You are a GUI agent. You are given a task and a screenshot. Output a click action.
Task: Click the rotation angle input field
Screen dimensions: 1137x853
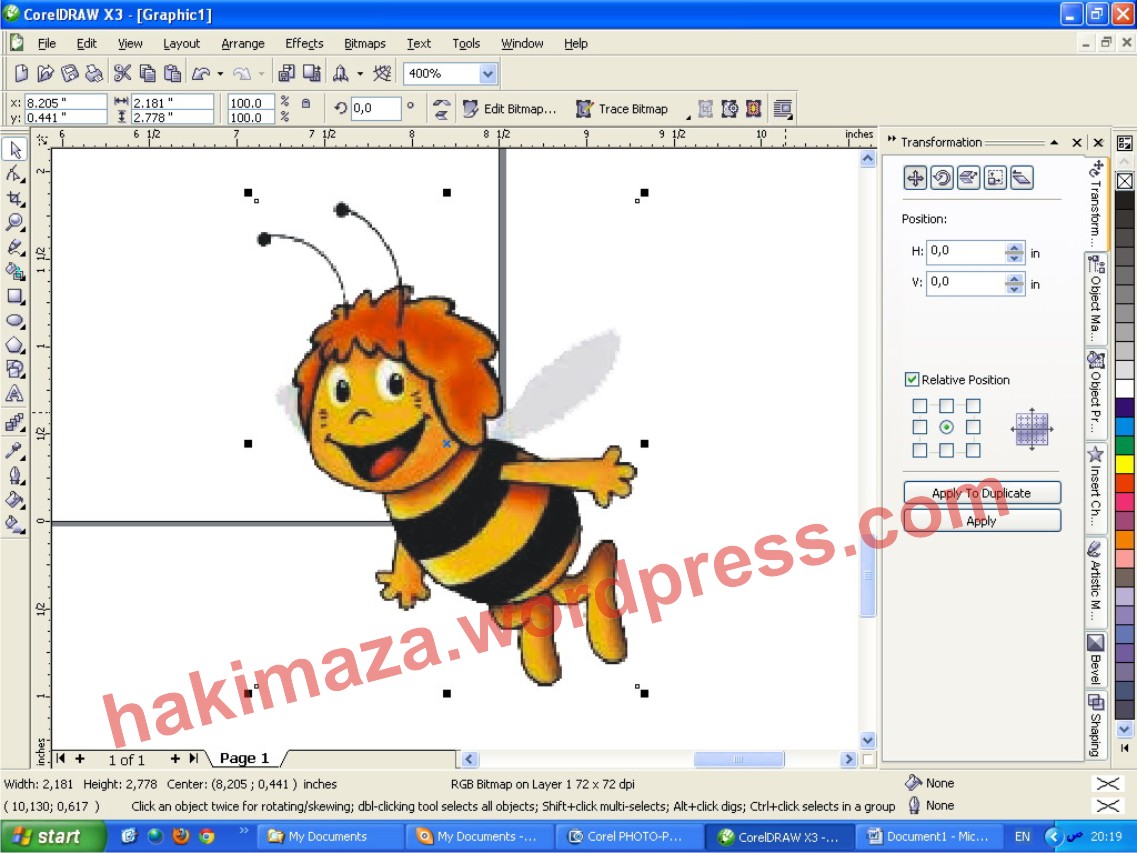coord(376,109)
